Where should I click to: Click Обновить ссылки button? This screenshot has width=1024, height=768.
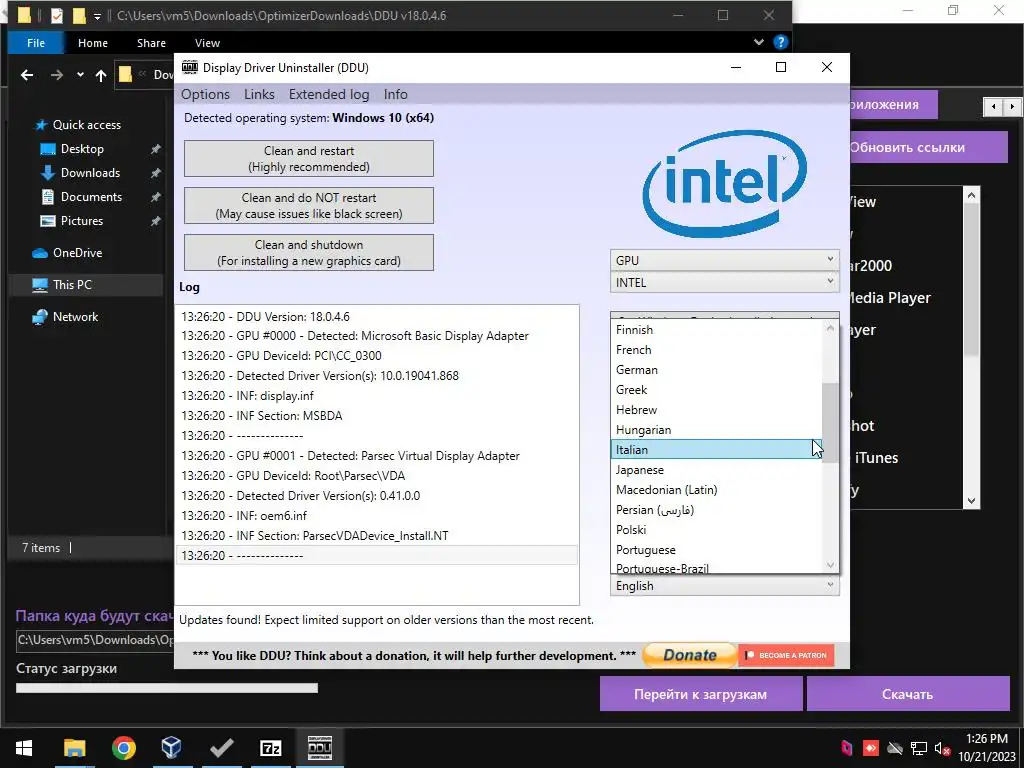[929, 147]
